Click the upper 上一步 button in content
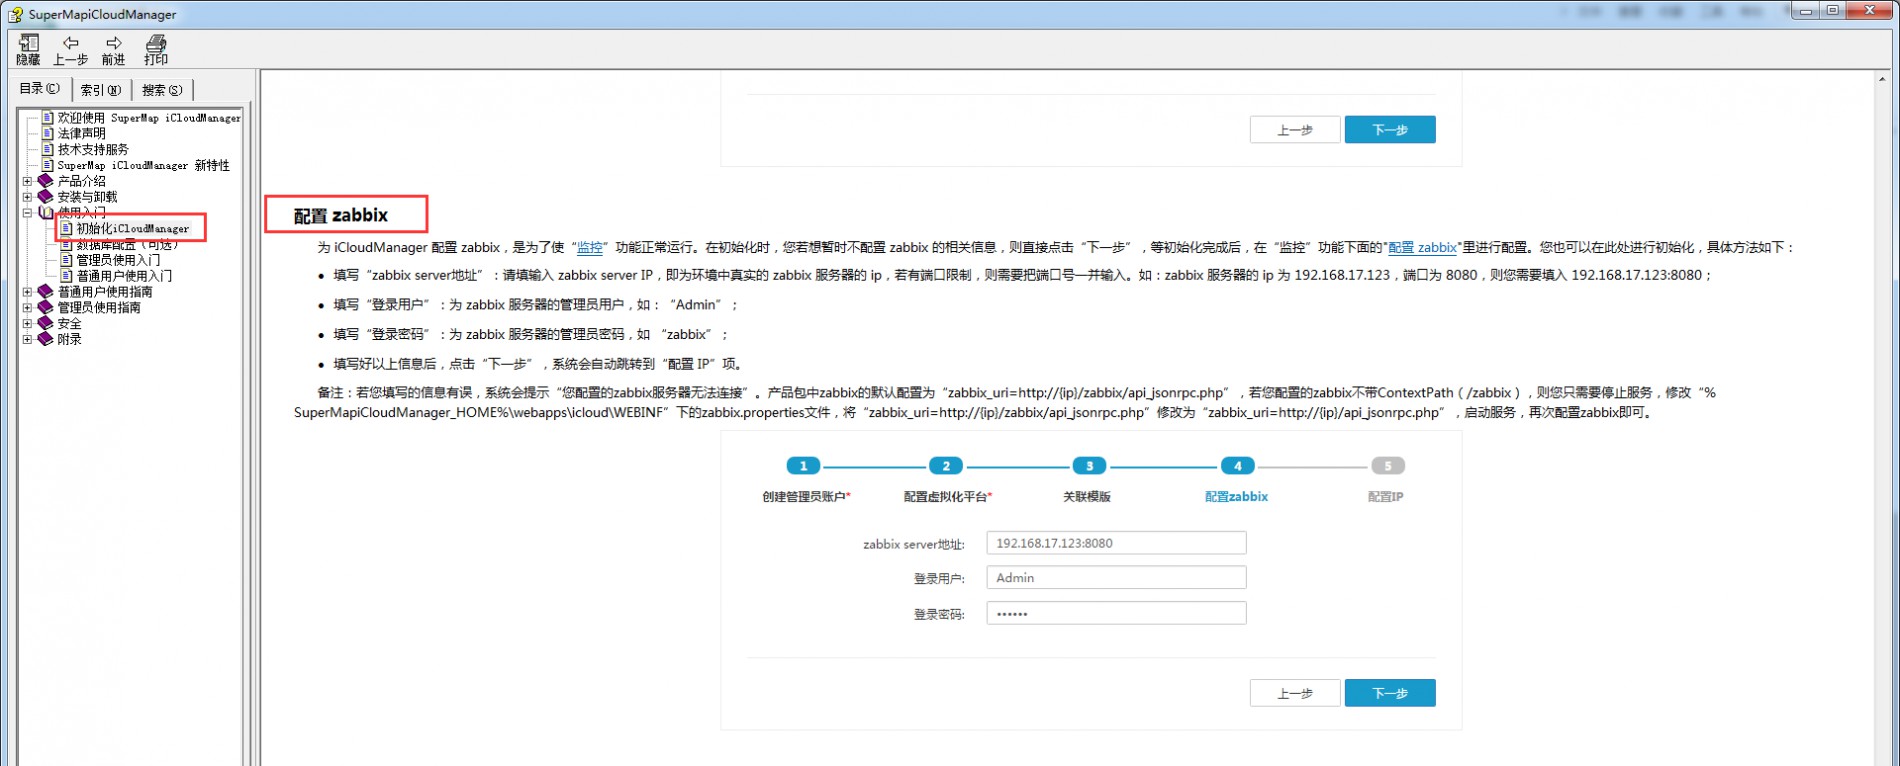 1295,130
